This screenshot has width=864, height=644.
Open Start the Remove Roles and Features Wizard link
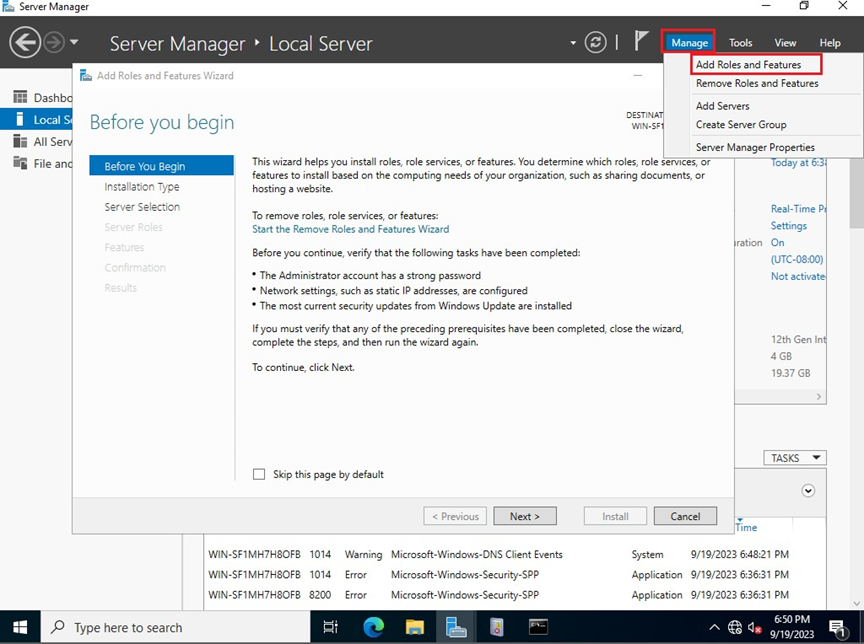pos(350,229)
